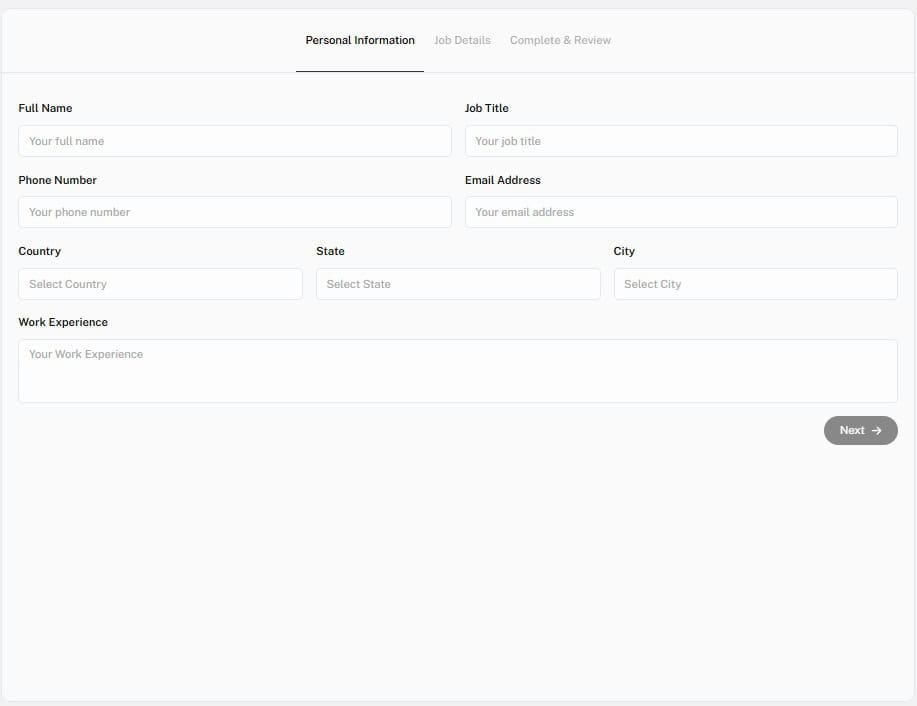Click the Your email address field
Screen dimensions: 917x706
(681, 212)
